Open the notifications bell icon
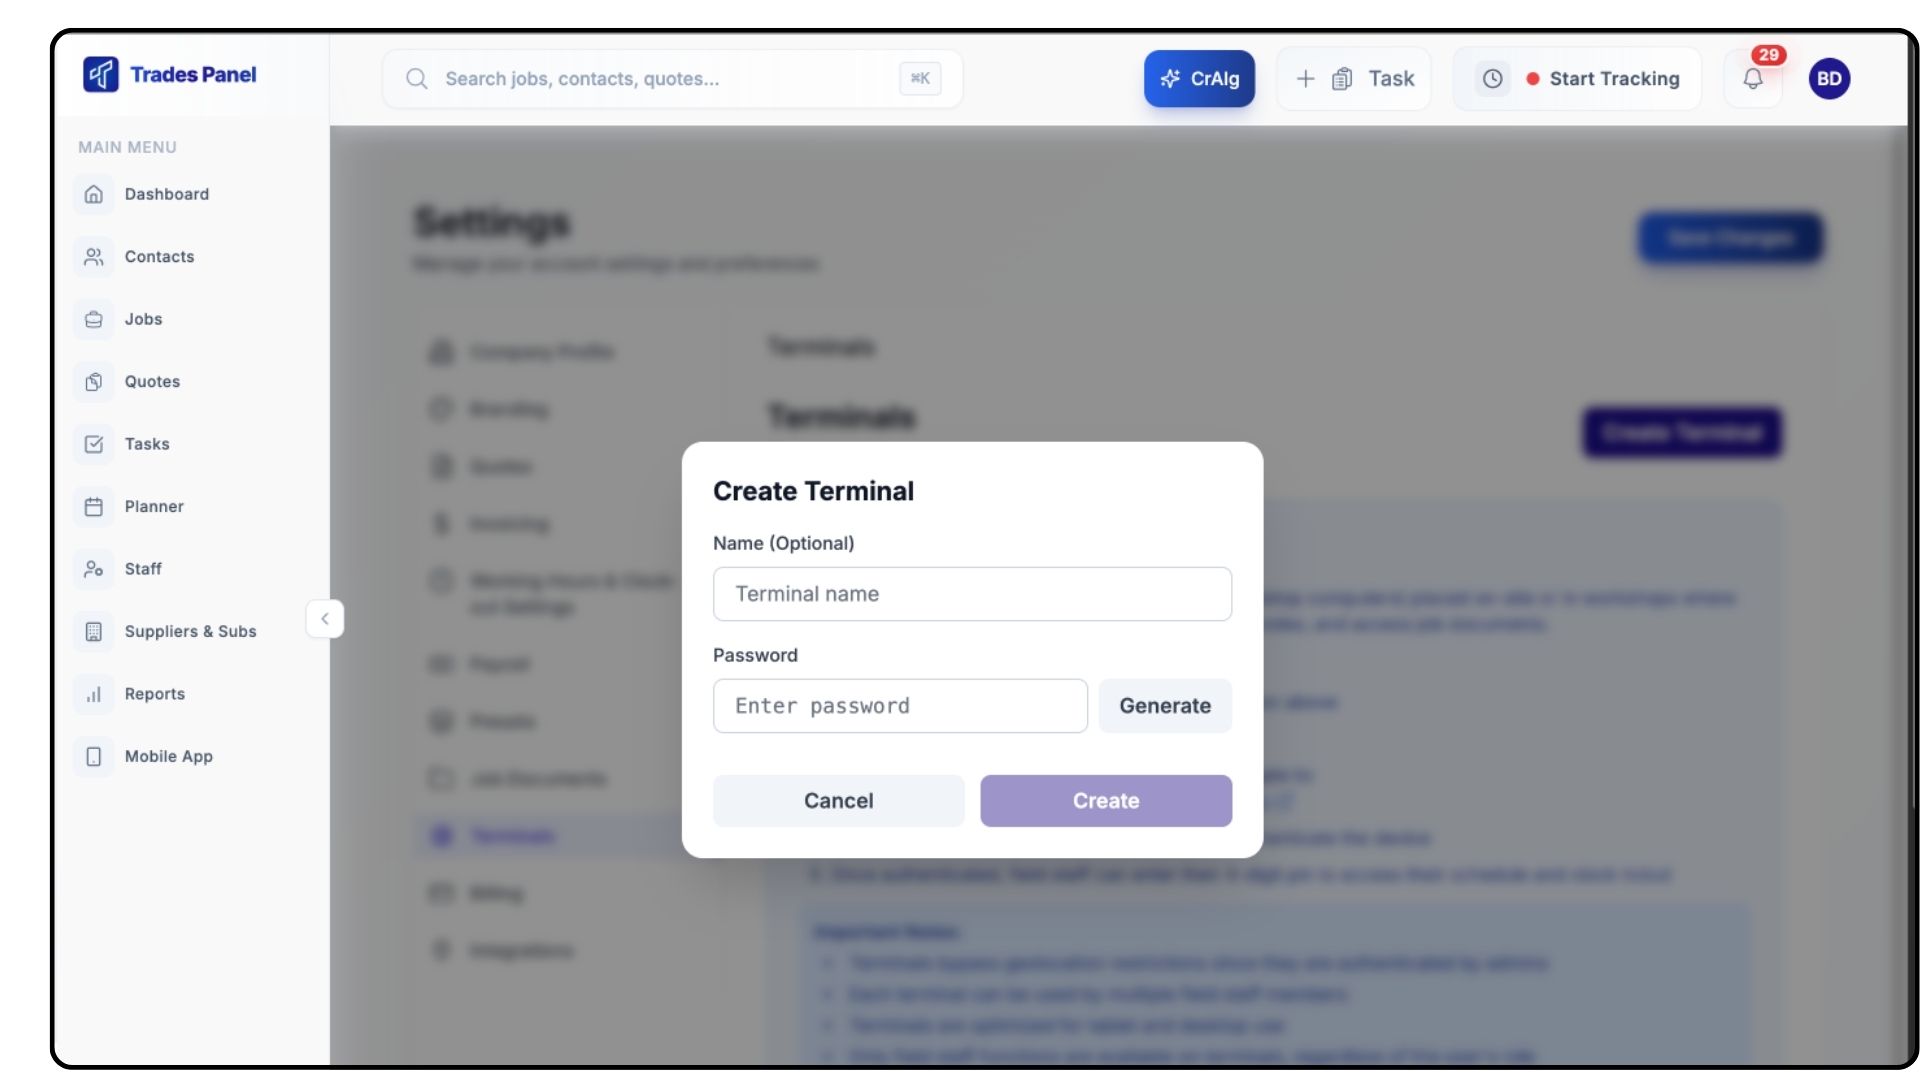This screenshot has width=1920, height=1080. coord(1753,79)
